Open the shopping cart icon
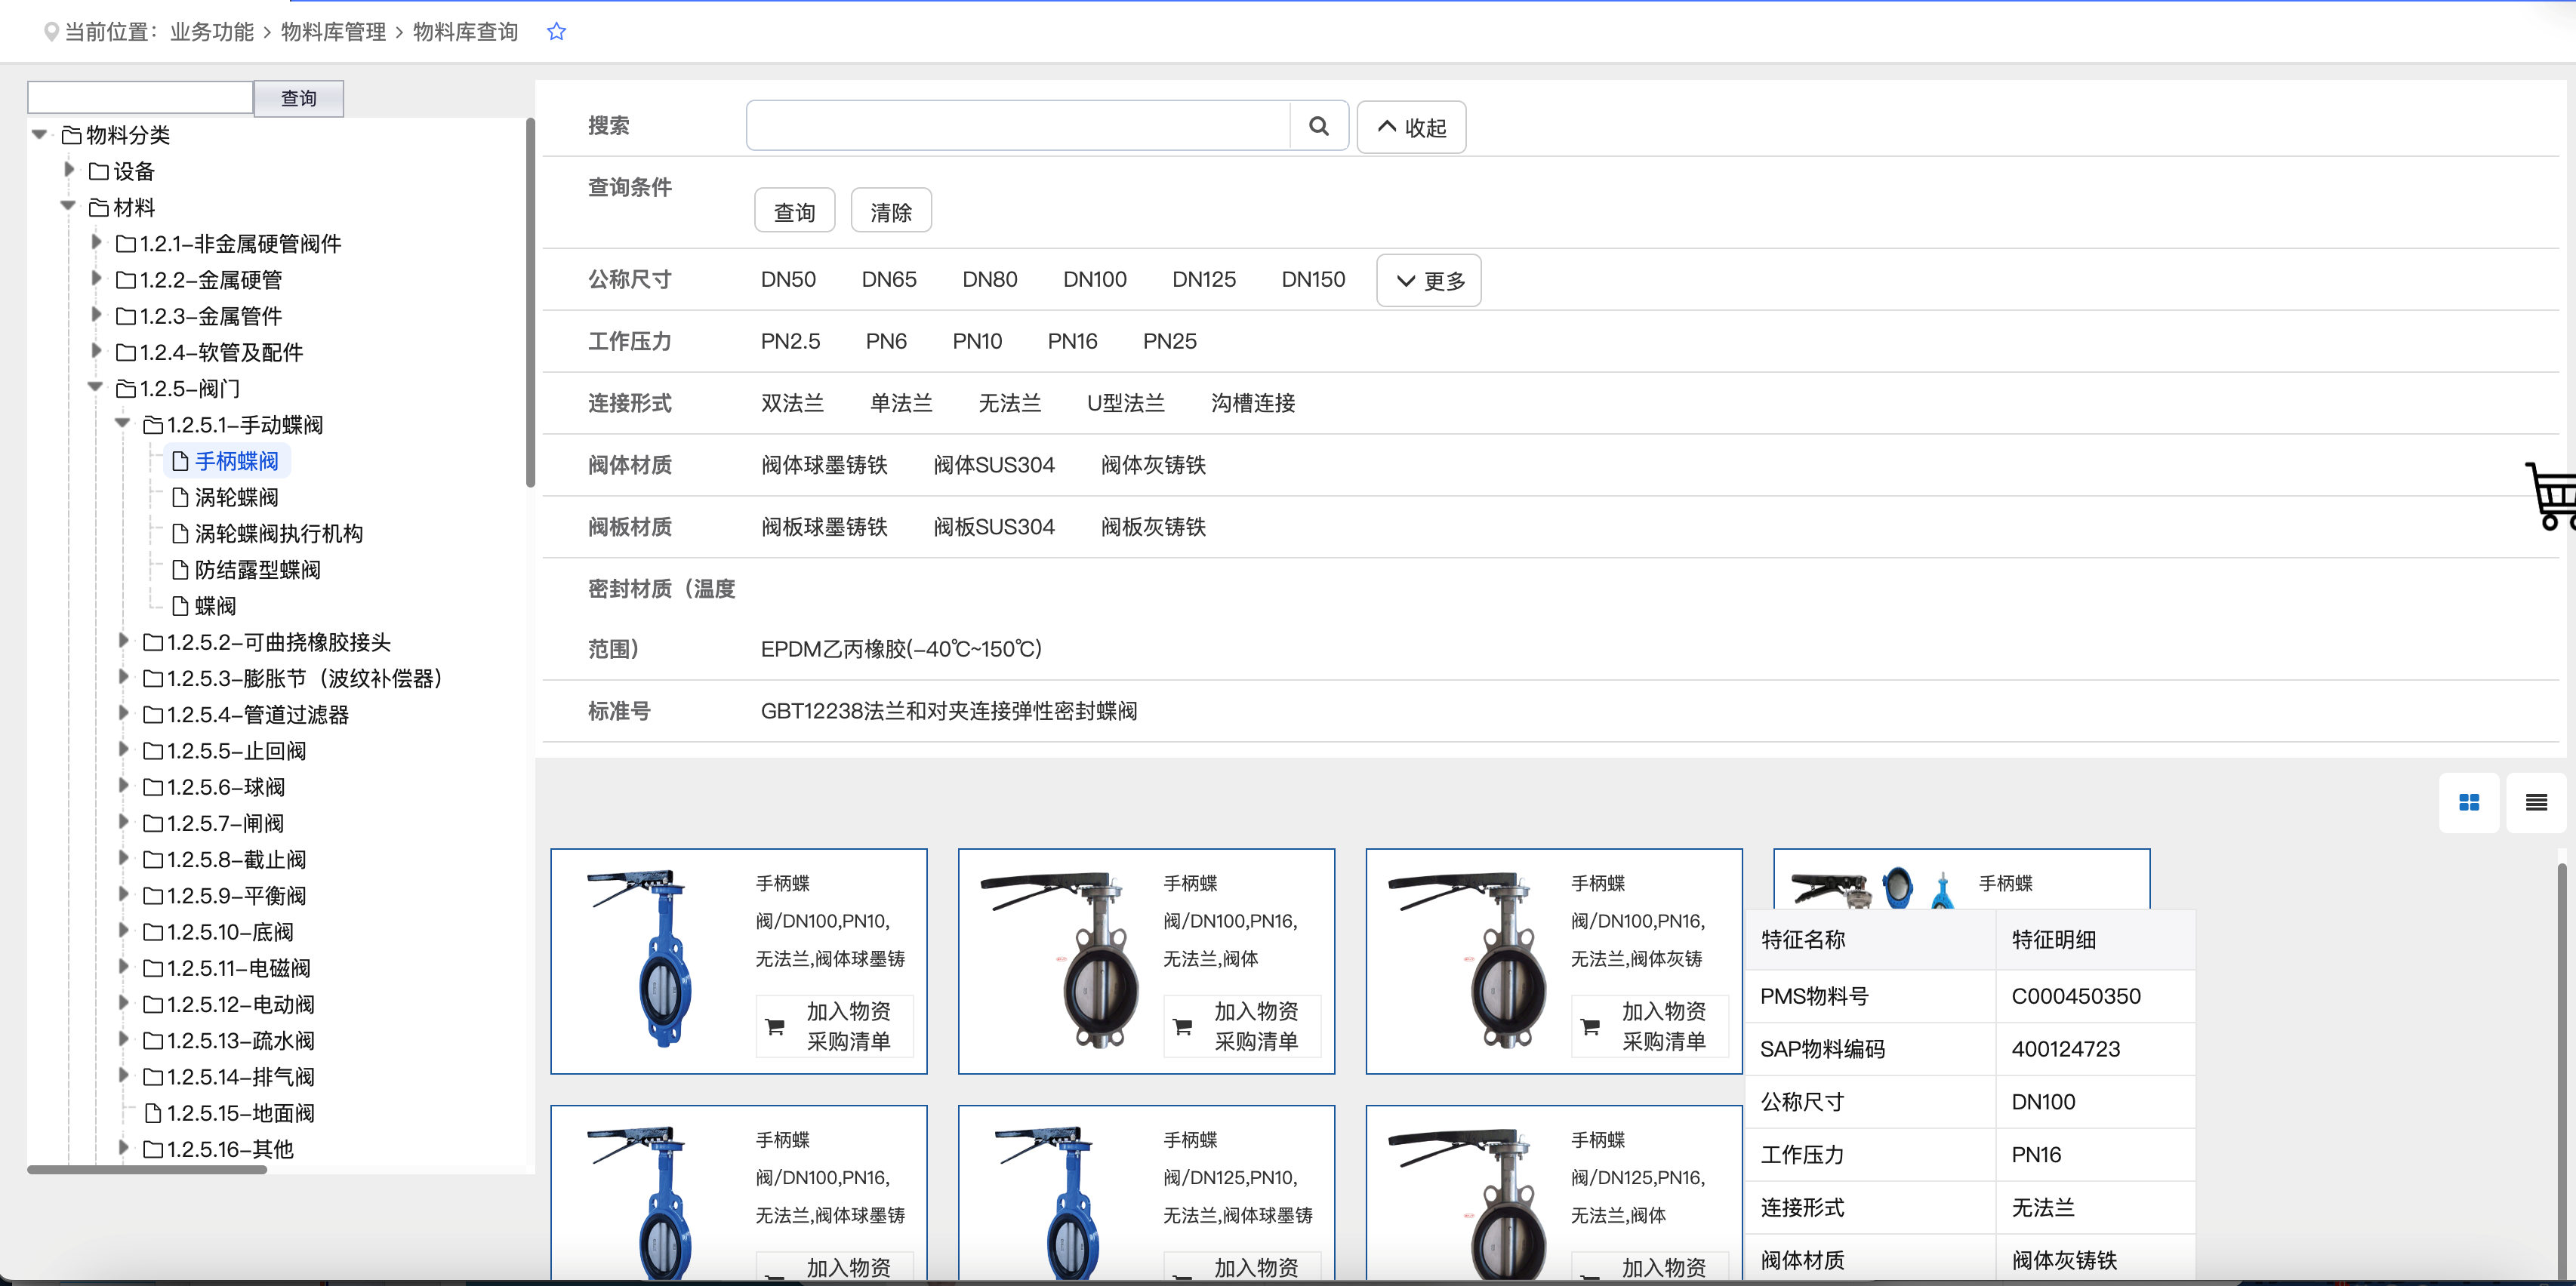 click(2551, 496)
